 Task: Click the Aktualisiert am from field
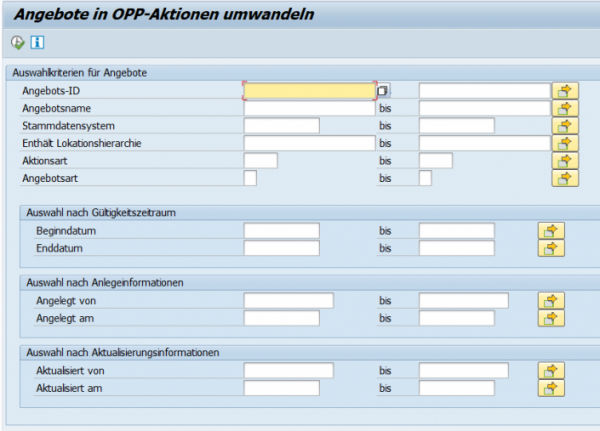click(282, 388)
